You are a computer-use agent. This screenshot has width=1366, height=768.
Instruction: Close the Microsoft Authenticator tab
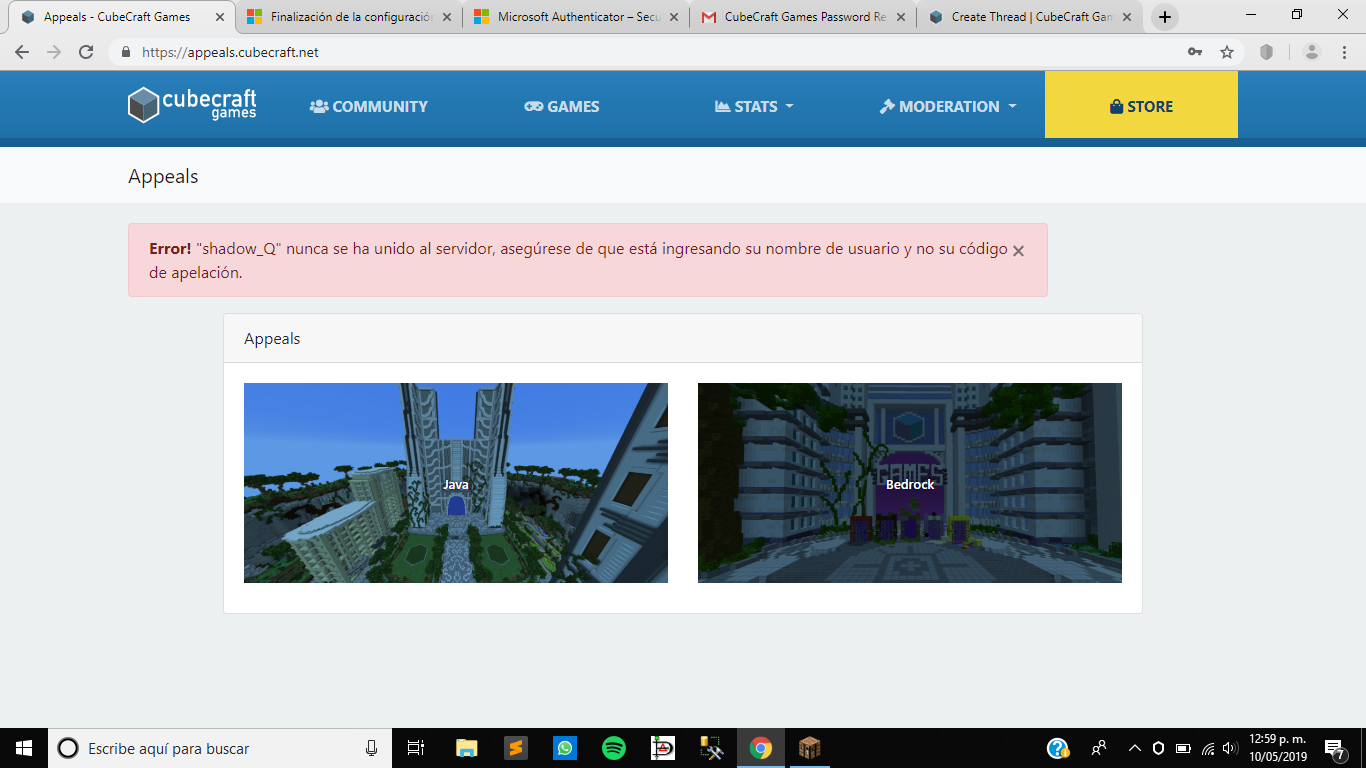point(674,17)
